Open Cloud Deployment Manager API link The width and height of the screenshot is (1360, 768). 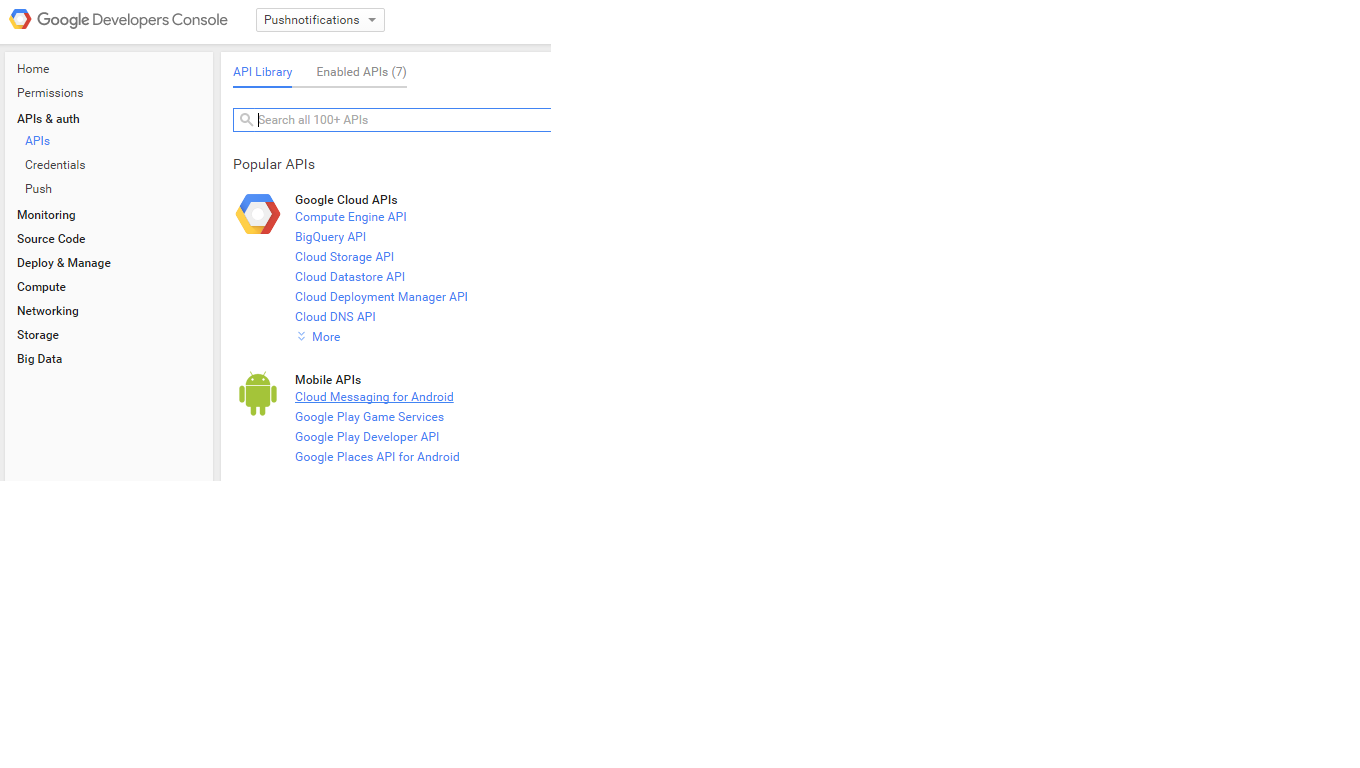click(x=381, y=297)
